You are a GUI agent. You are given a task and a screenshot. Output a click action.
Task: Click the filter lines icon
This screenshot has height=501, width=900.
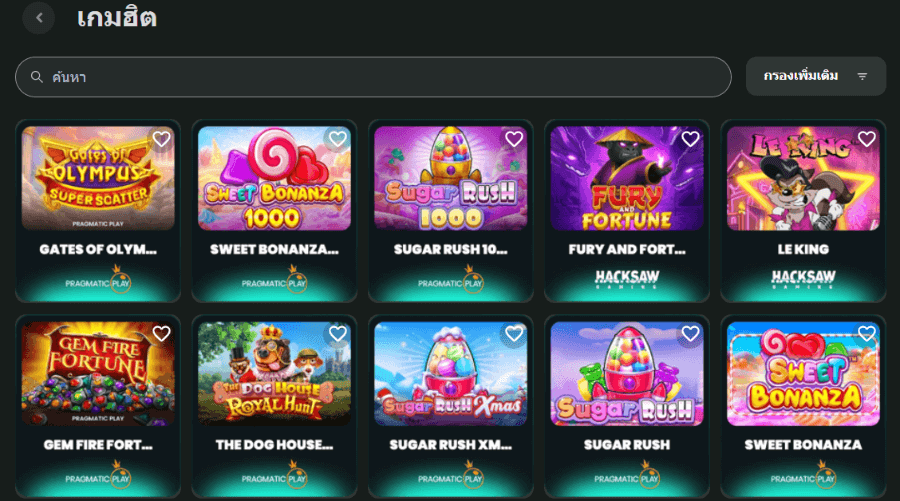coord(862,76)
